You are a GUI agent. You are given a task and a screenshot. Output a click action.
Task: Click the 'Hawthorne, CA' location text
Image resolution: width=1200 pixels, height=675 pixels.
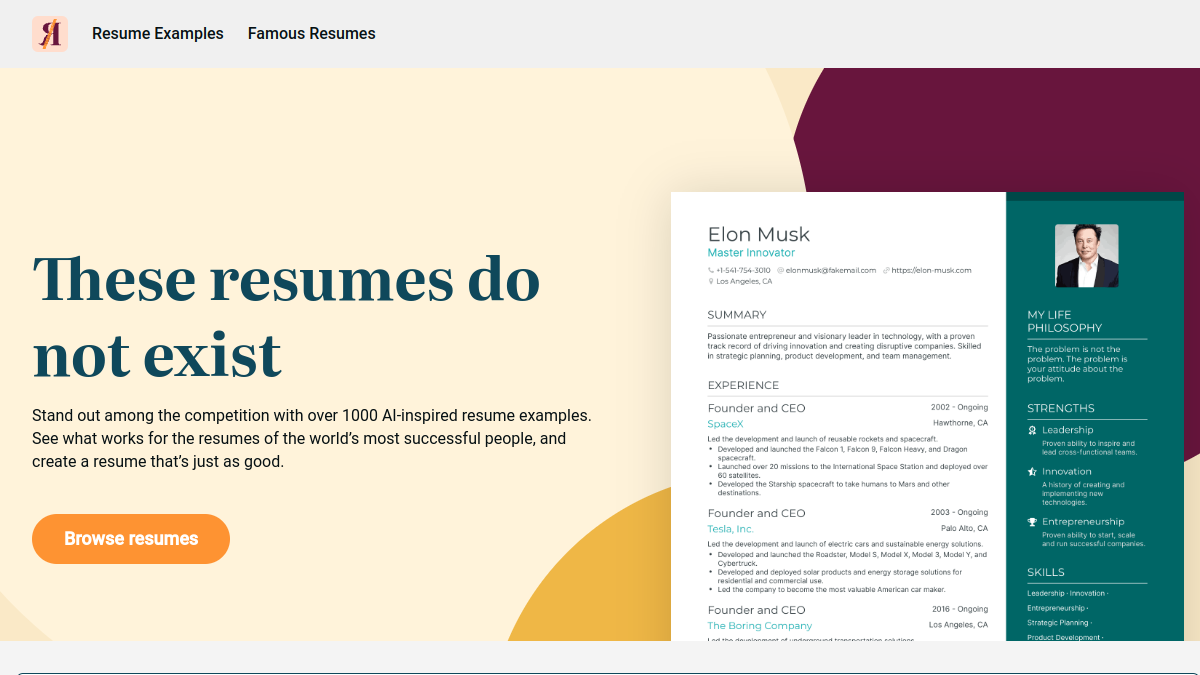click(x=961, y=423)
